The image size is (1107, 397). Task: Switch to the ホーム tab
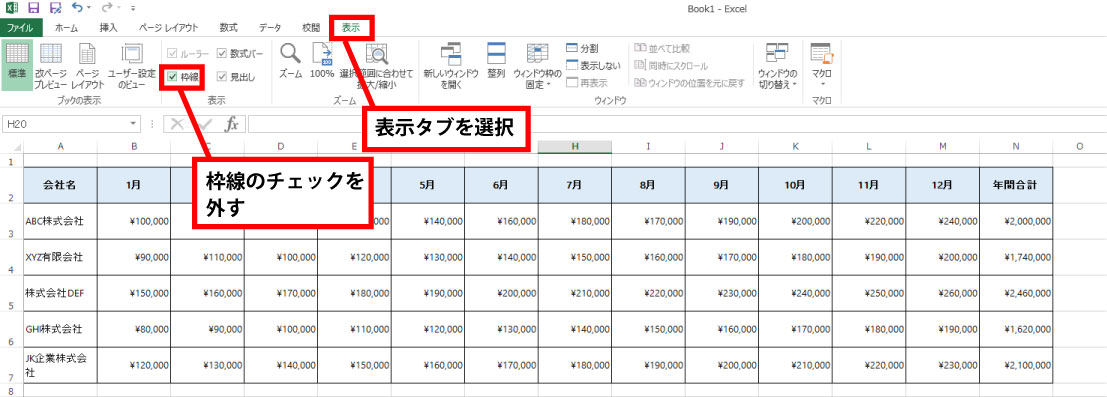click(66, 28)
